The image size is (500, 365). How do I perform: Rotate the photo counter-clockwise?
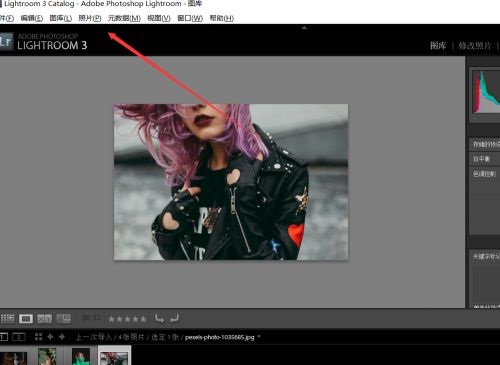(x=159, y=319)
